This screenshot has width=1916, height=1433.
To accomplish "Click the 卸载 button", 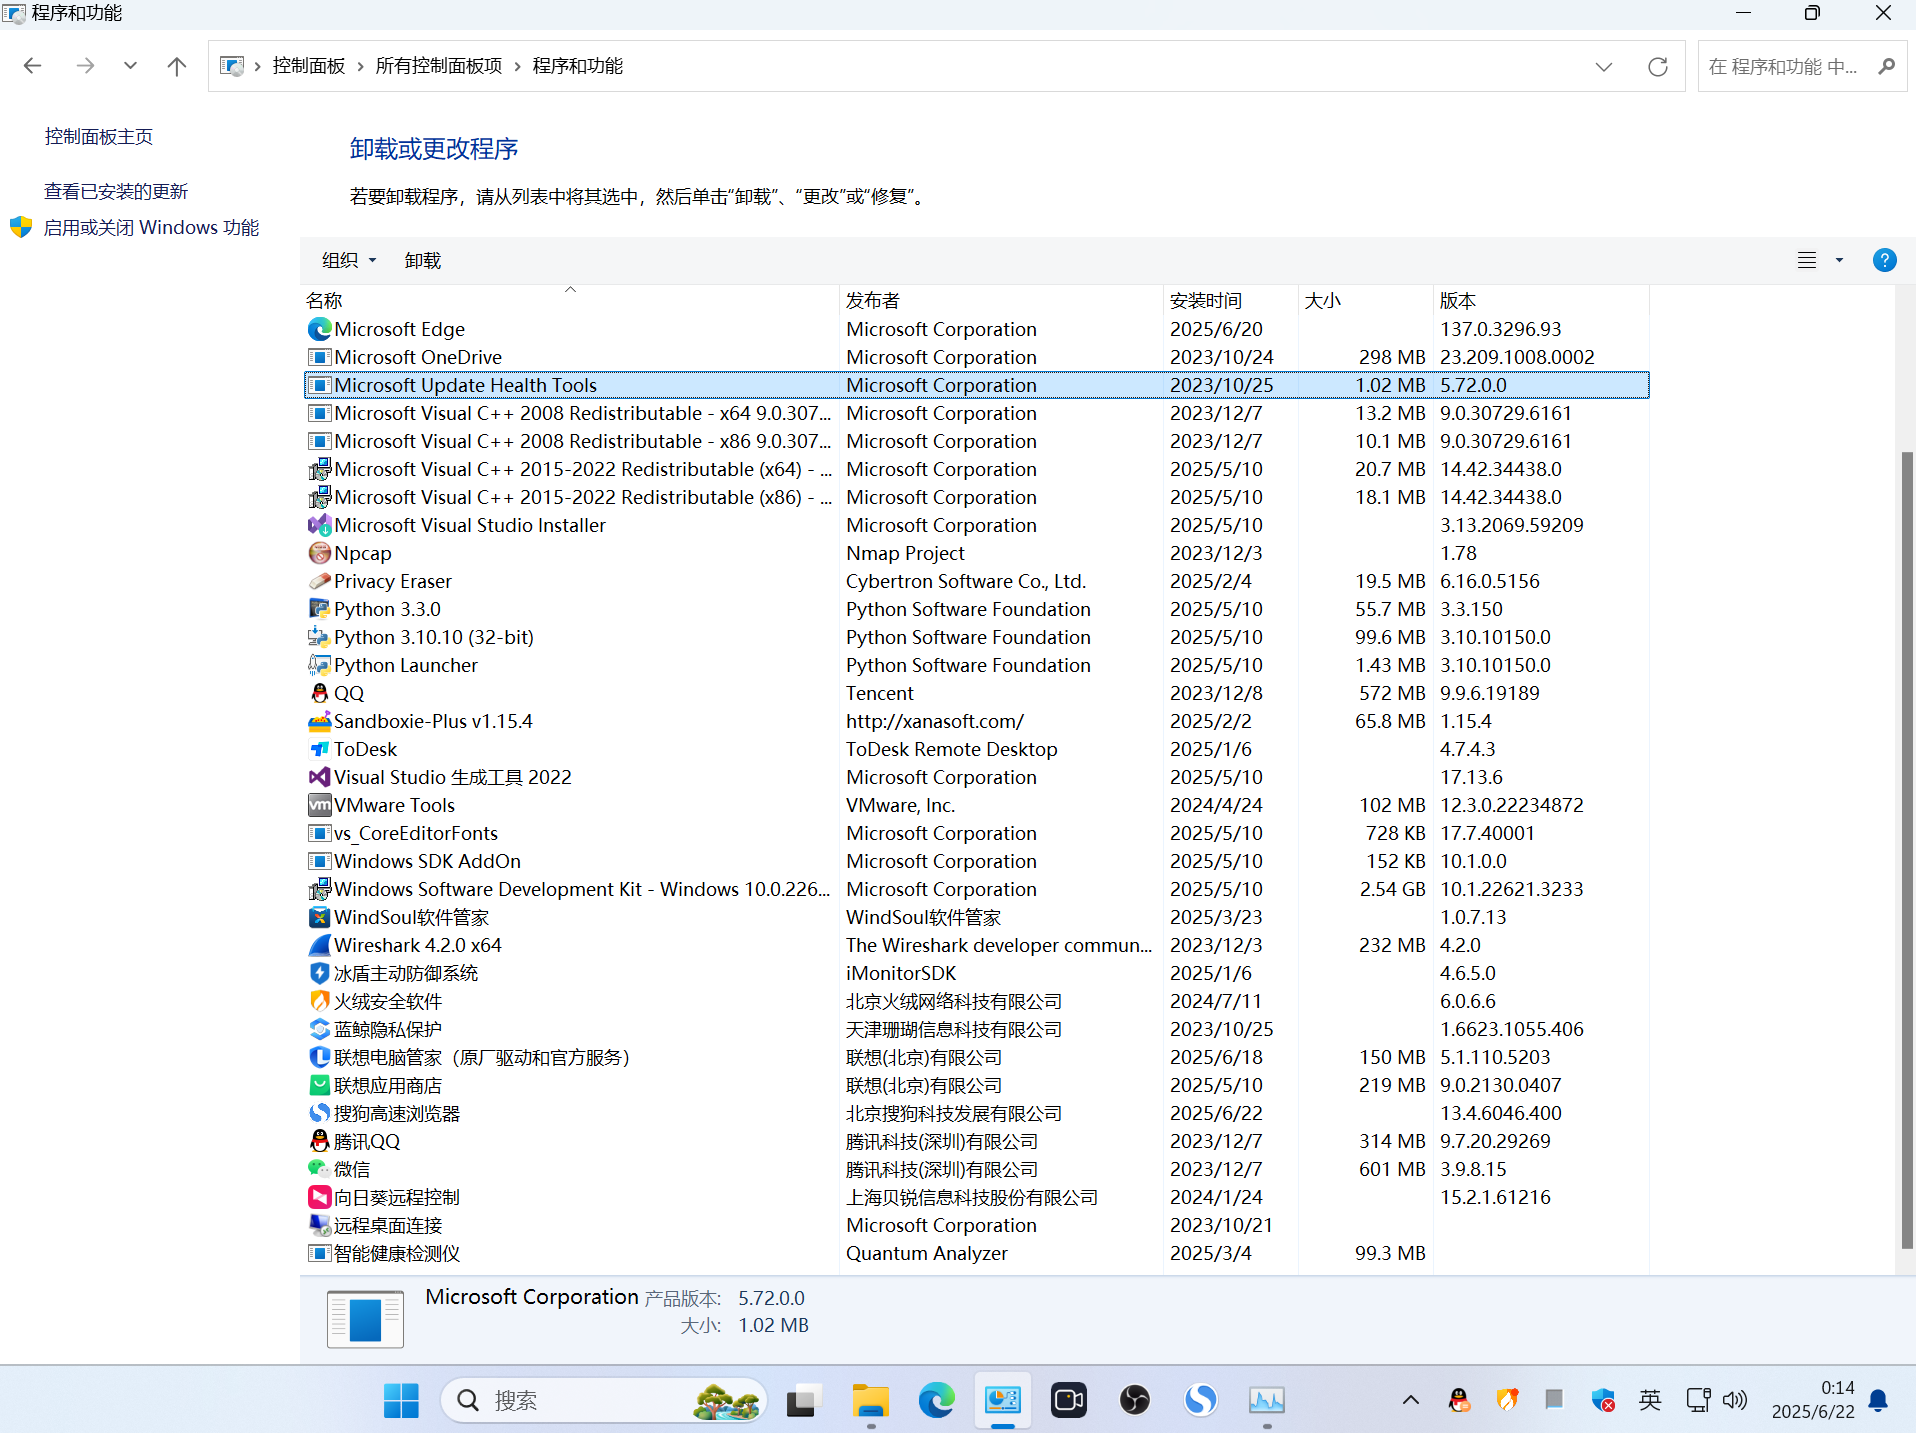I will click(x=423, y=261).
